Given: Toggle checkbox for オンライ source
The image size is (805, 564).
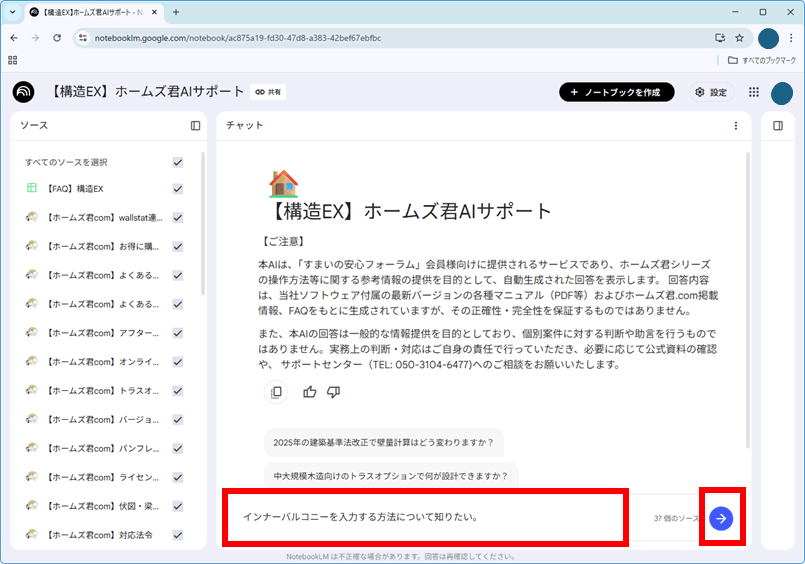Looking at the screenshot, I should point(178,362).
